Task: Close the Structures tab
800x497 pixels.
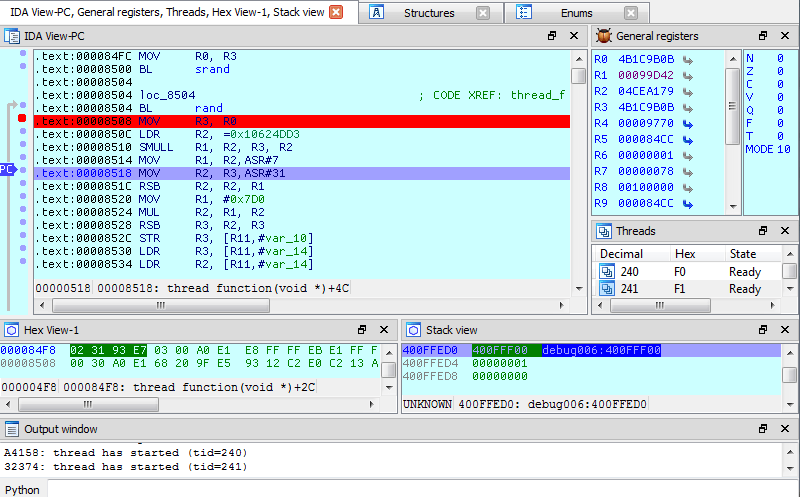Action: [x=483, y=13]
